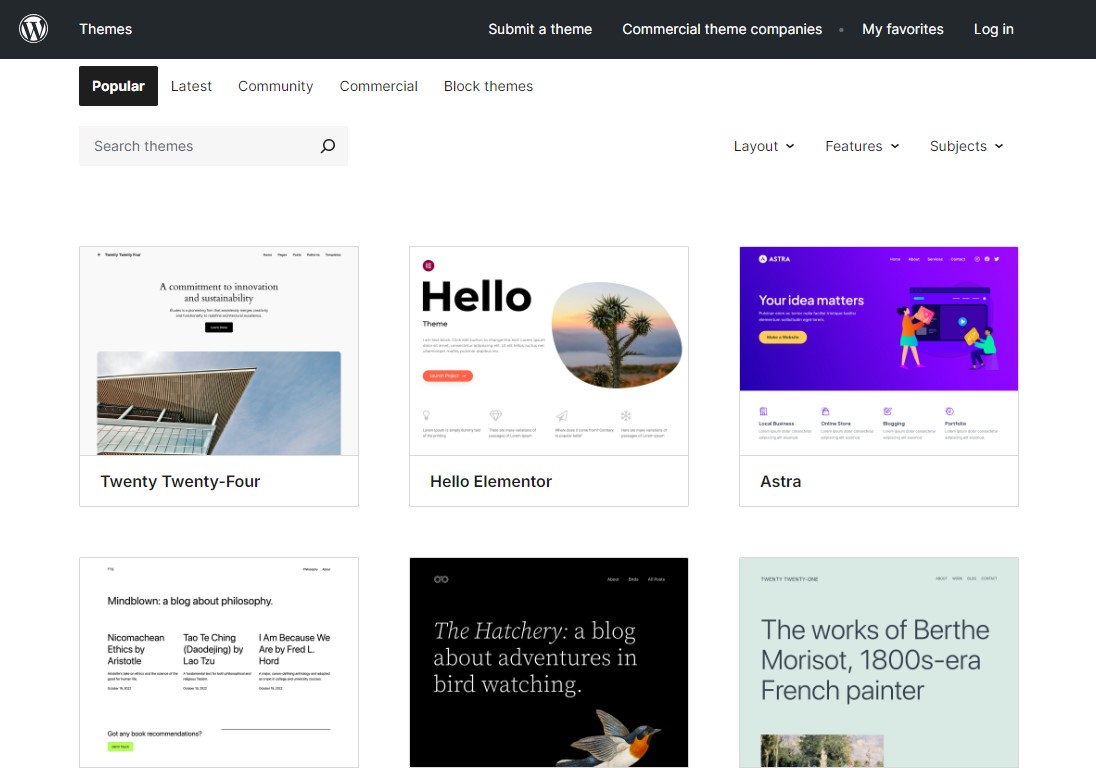Expand the Features filter dropdown
This screenshot has height=768, width=1096.
tap(862, 146)
